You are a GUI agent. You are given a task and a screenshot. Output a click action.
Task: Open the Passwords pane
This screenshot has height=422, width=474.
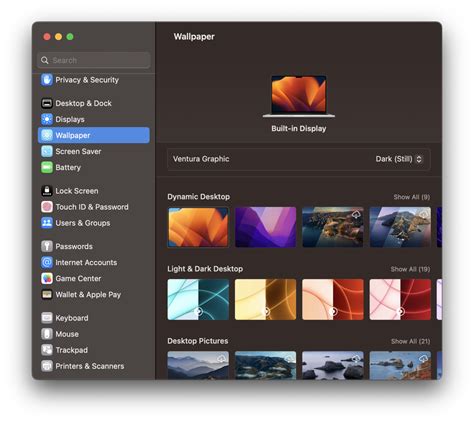click(94, 246)
